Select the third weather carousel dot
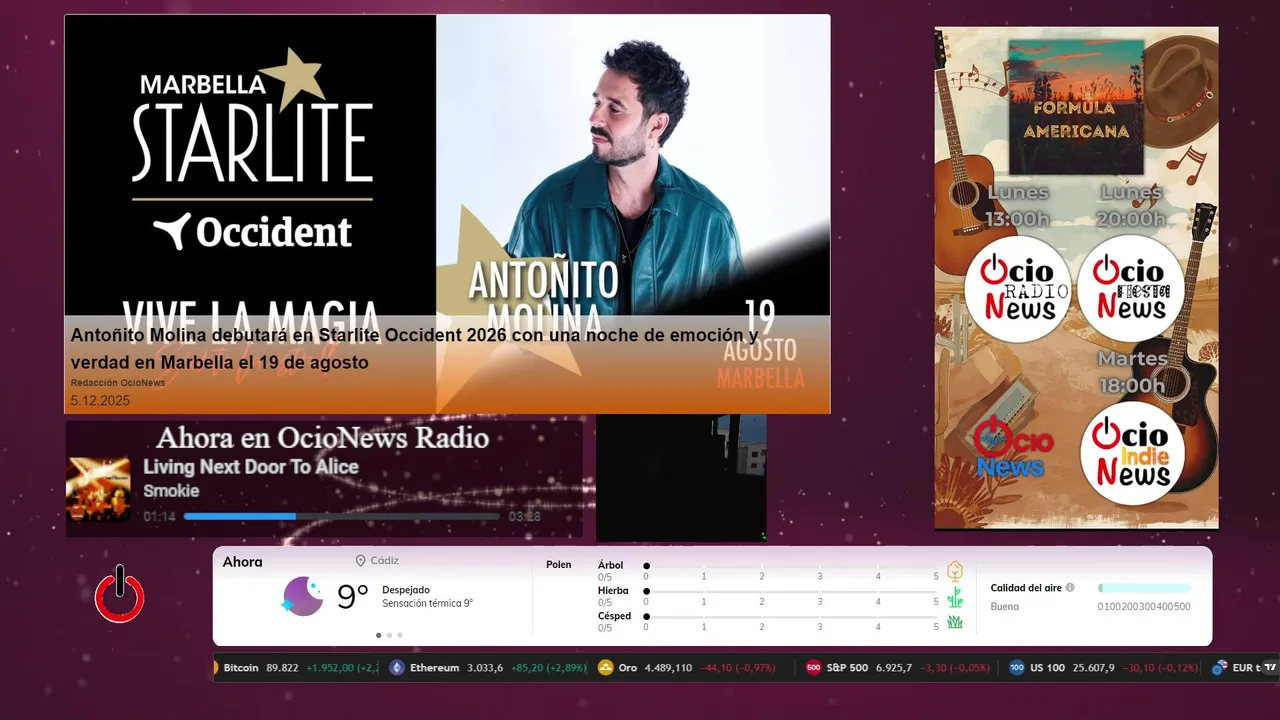This screenshot has width=1280, height=720. [400, 635]
